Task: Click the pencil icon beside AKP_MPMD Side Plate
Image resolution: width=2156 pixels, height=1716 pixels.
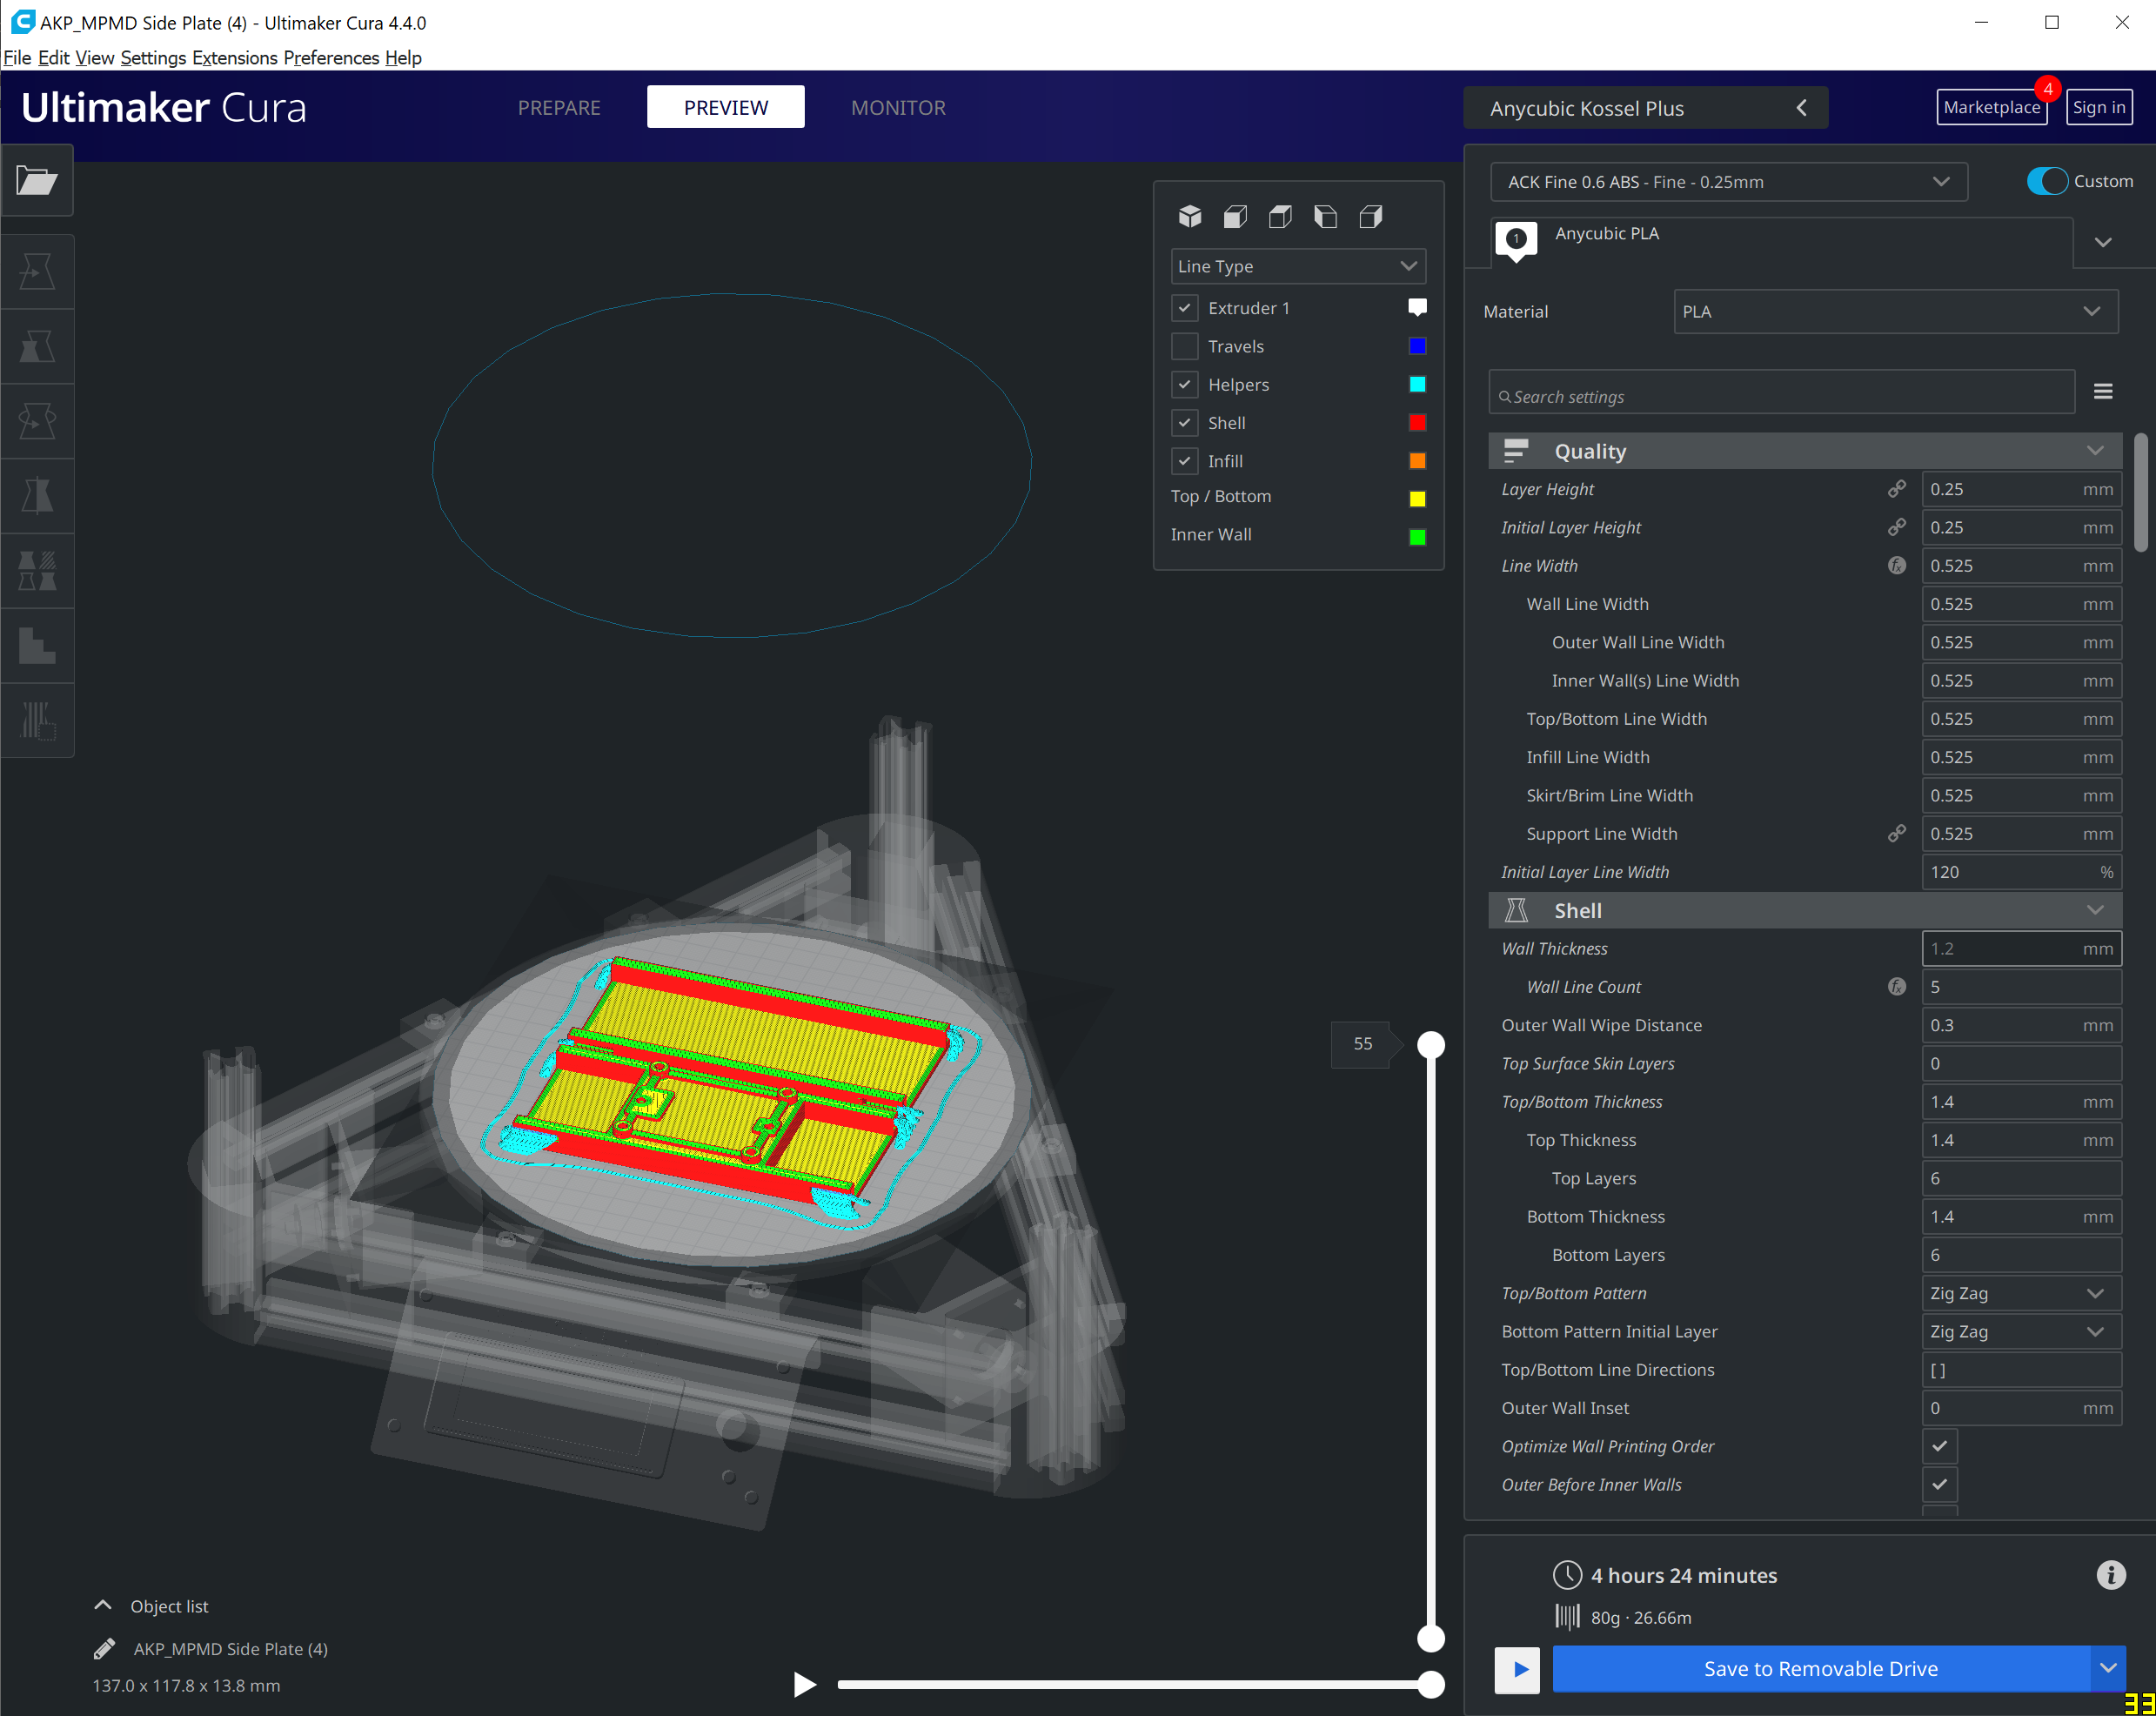Action: 104,1649
